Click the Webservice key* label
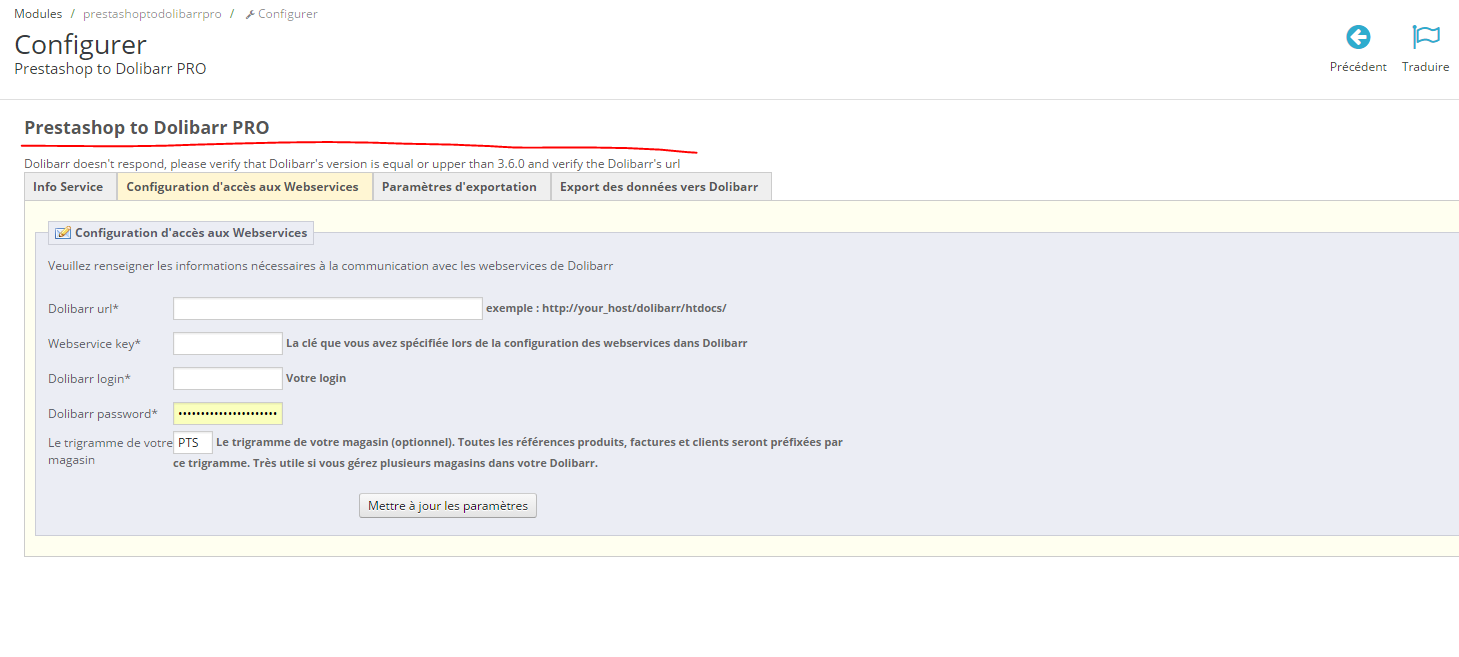The width and height of the screenshot is (1459, 657). pos(94,344)
